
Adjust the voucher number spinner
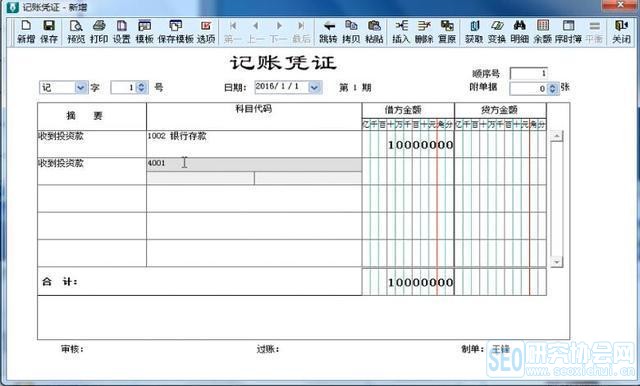pos(141,87)
